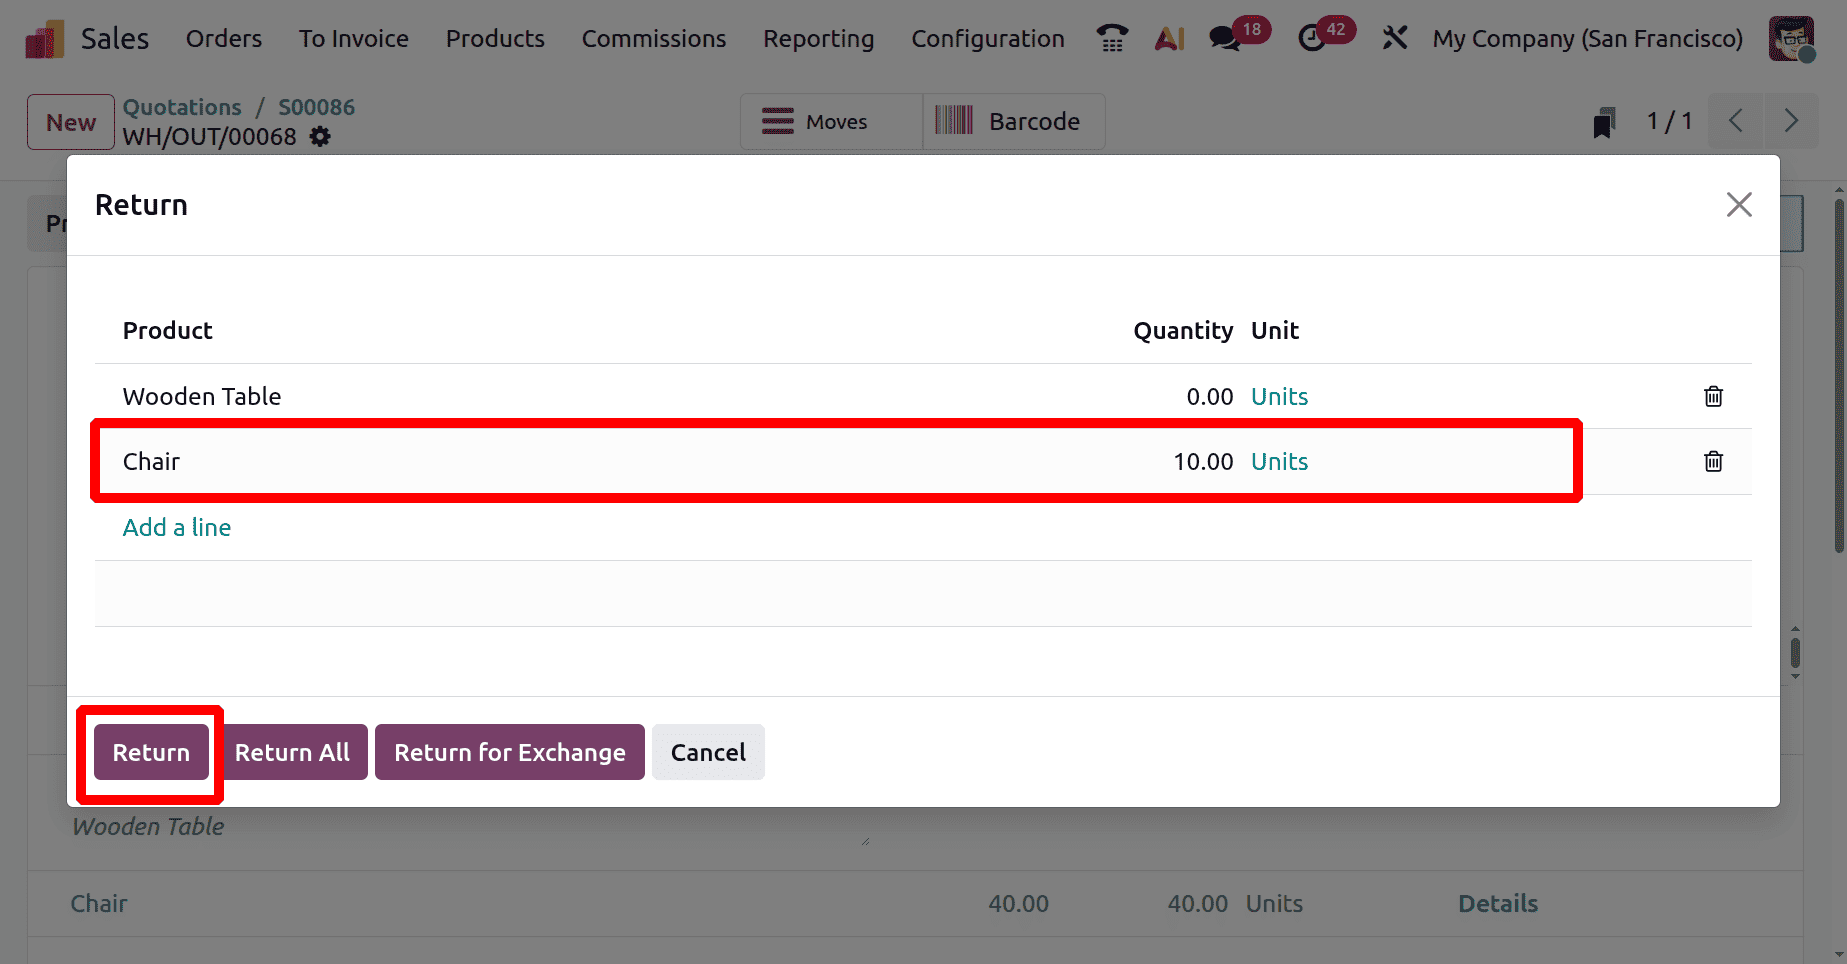1847x964 pixels.
Task: Click the Return for Exchange button
Action: [x=509, y=752]
